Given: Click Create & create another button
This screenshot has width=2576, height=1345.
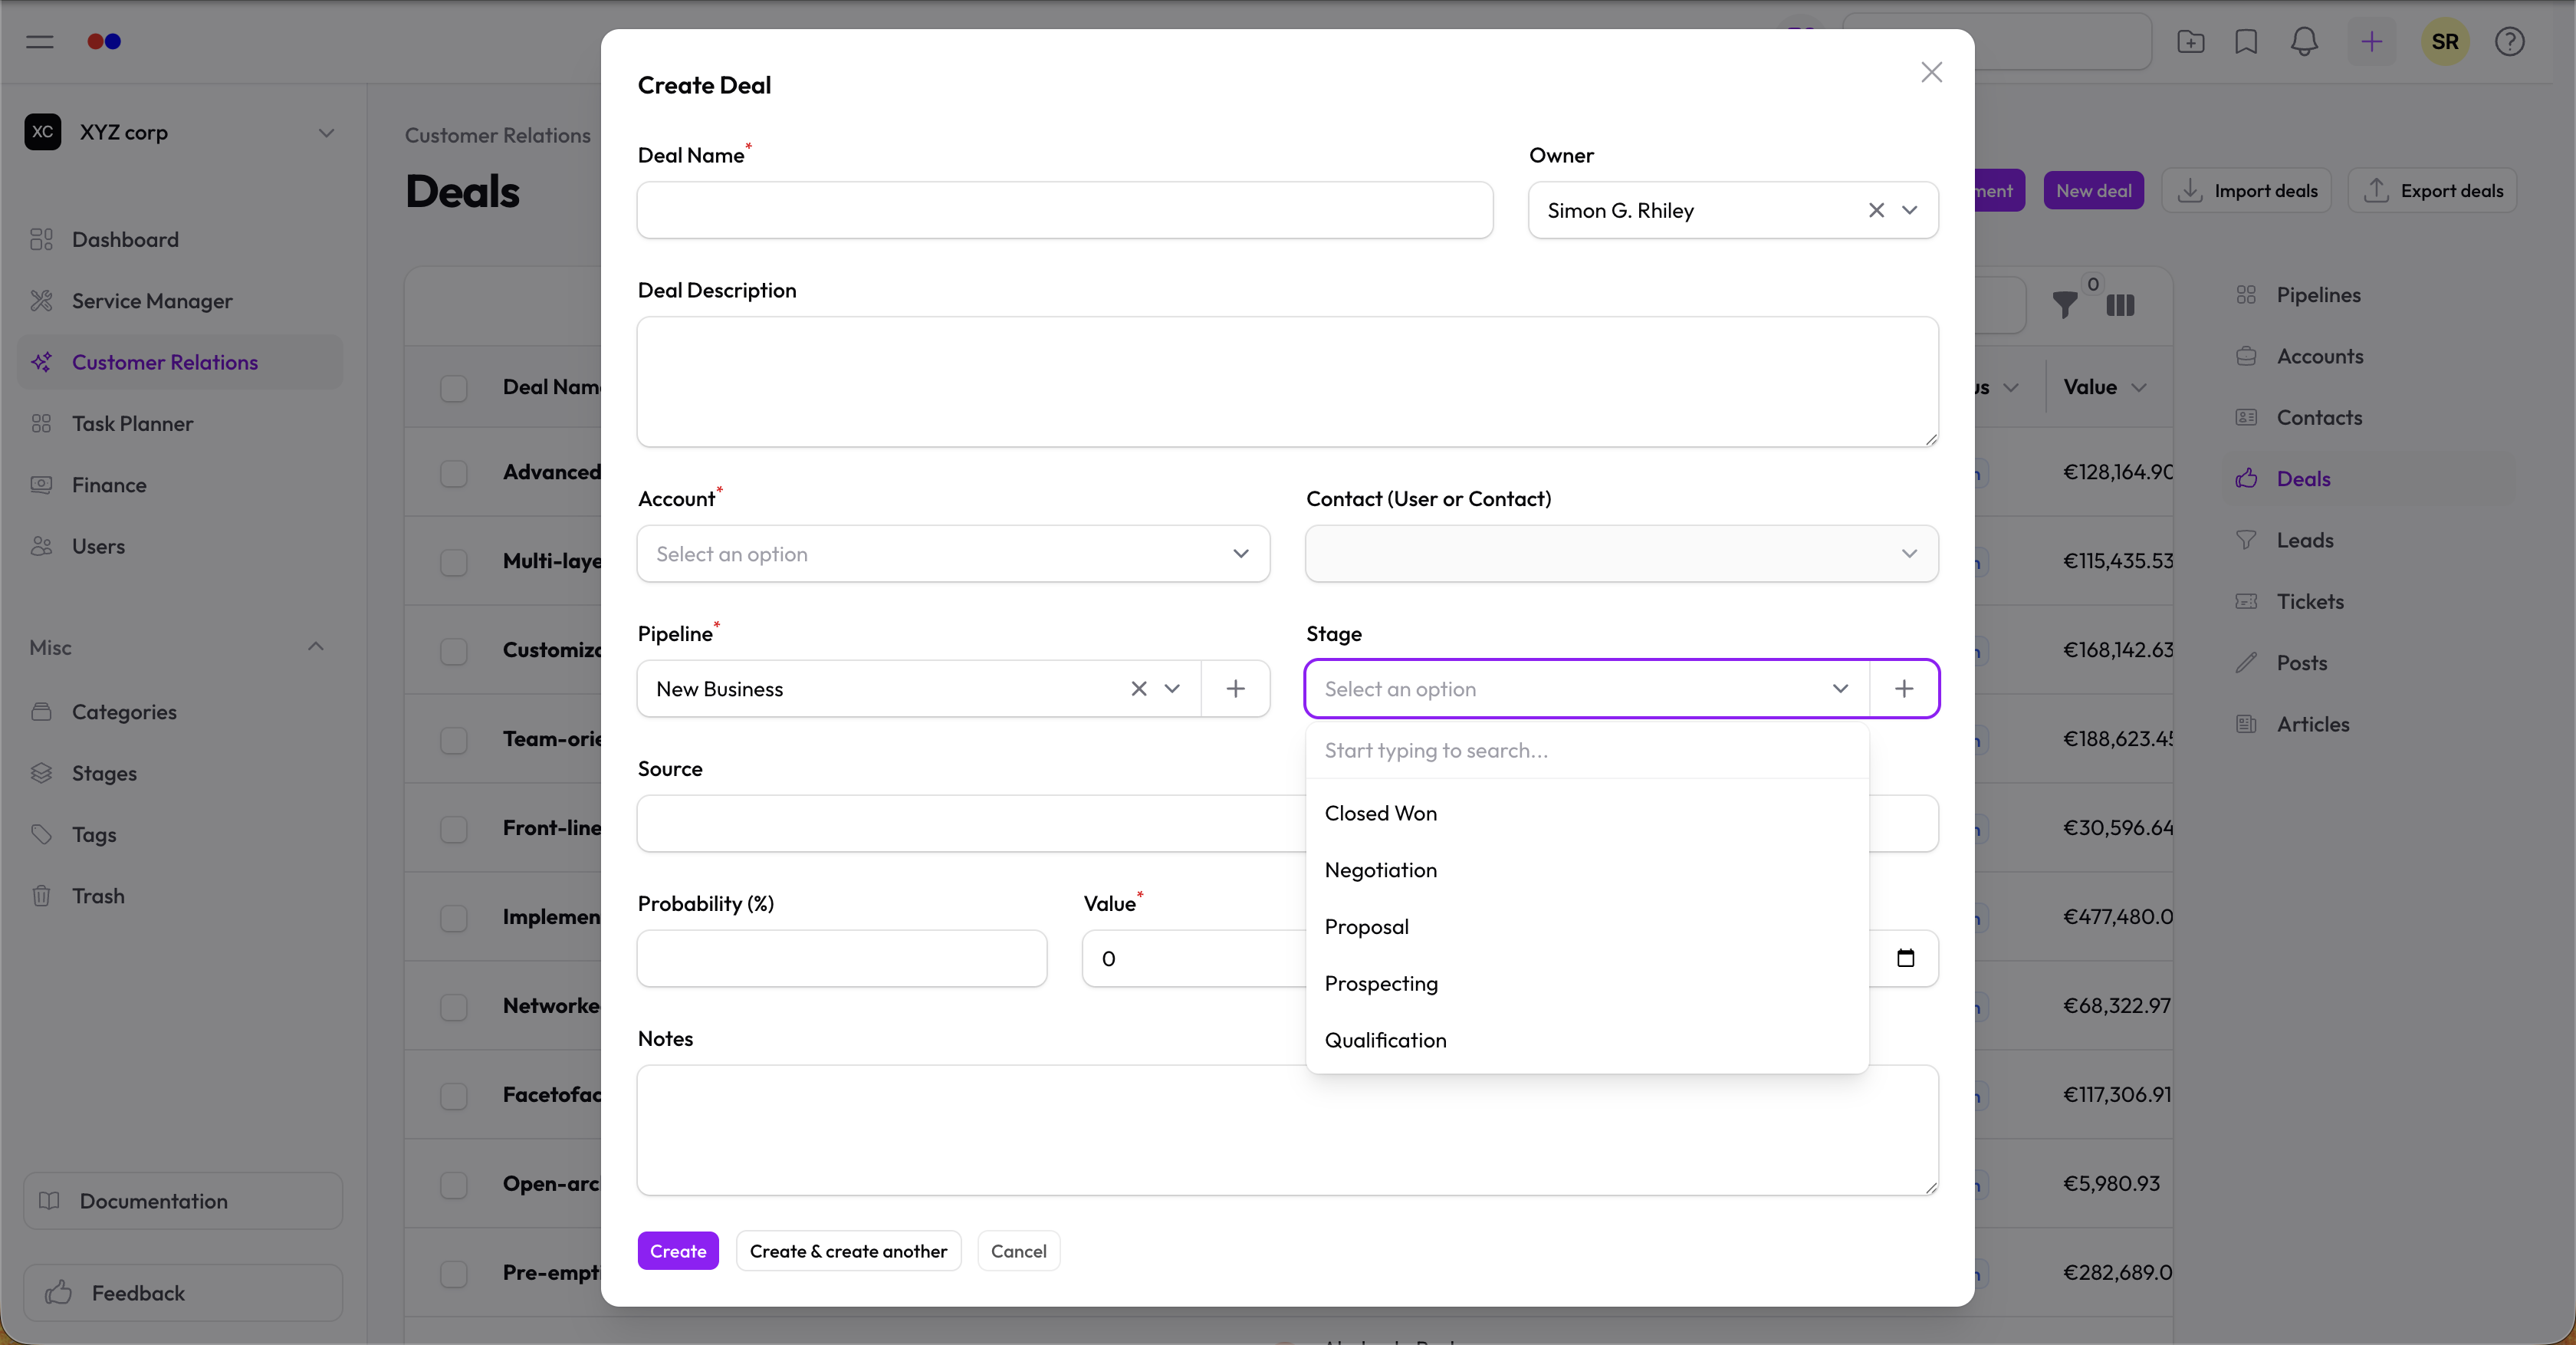Looking at the screenshot, I should [x=848, y=1251].
